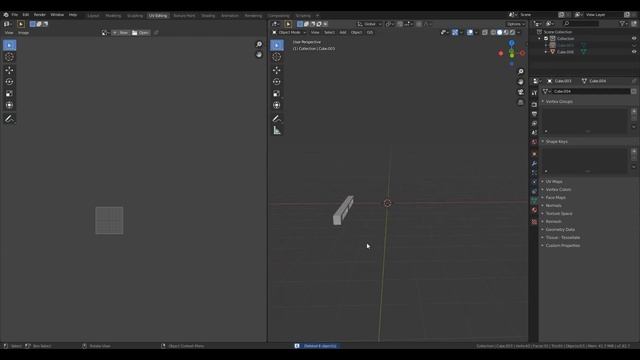Open the Render menu
640x360 pixels.
click(40, 15)
